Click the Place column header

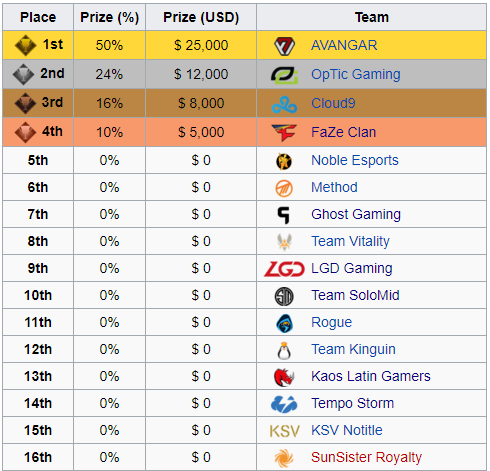click(x=38, y=17)
